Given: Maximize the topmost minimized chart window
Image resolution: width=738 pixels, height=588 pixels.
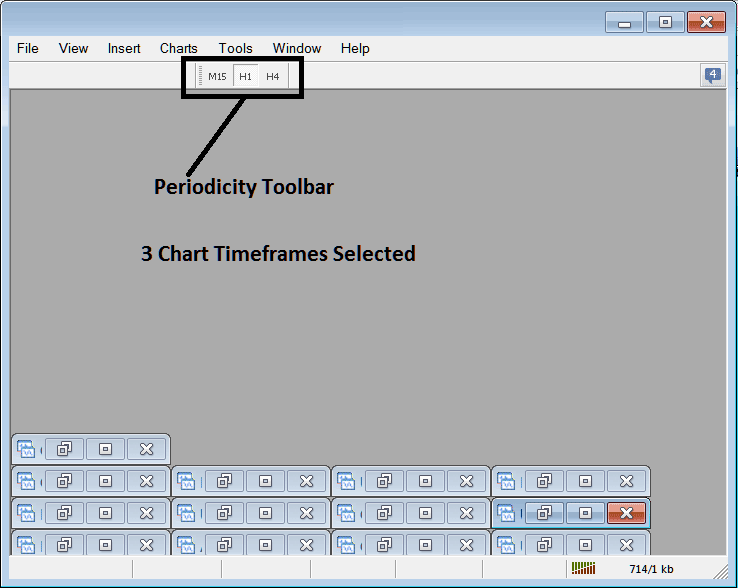Looking at the screenshot, I should [x=105, y=449].
